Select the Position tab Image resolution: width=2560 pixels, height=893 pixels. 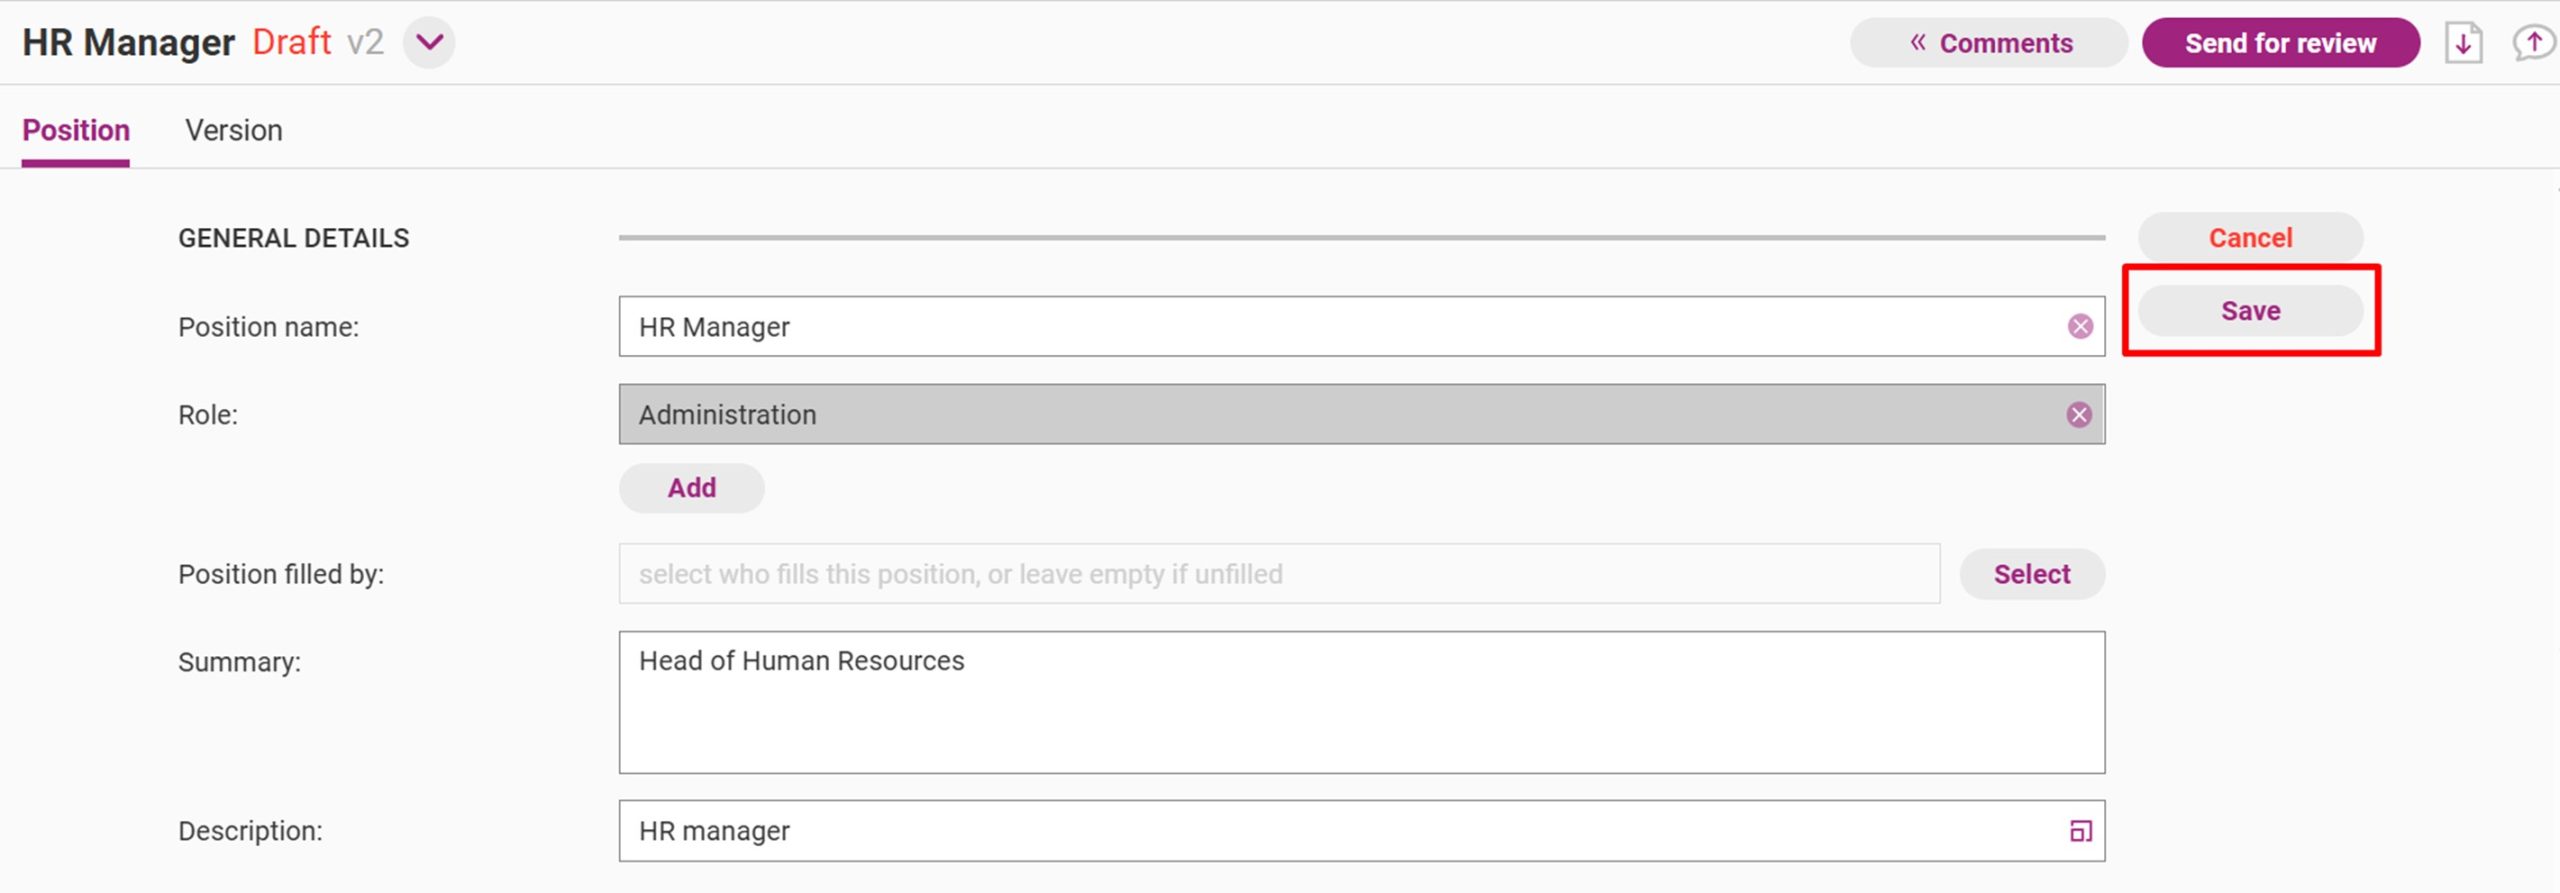click(76, 131)
